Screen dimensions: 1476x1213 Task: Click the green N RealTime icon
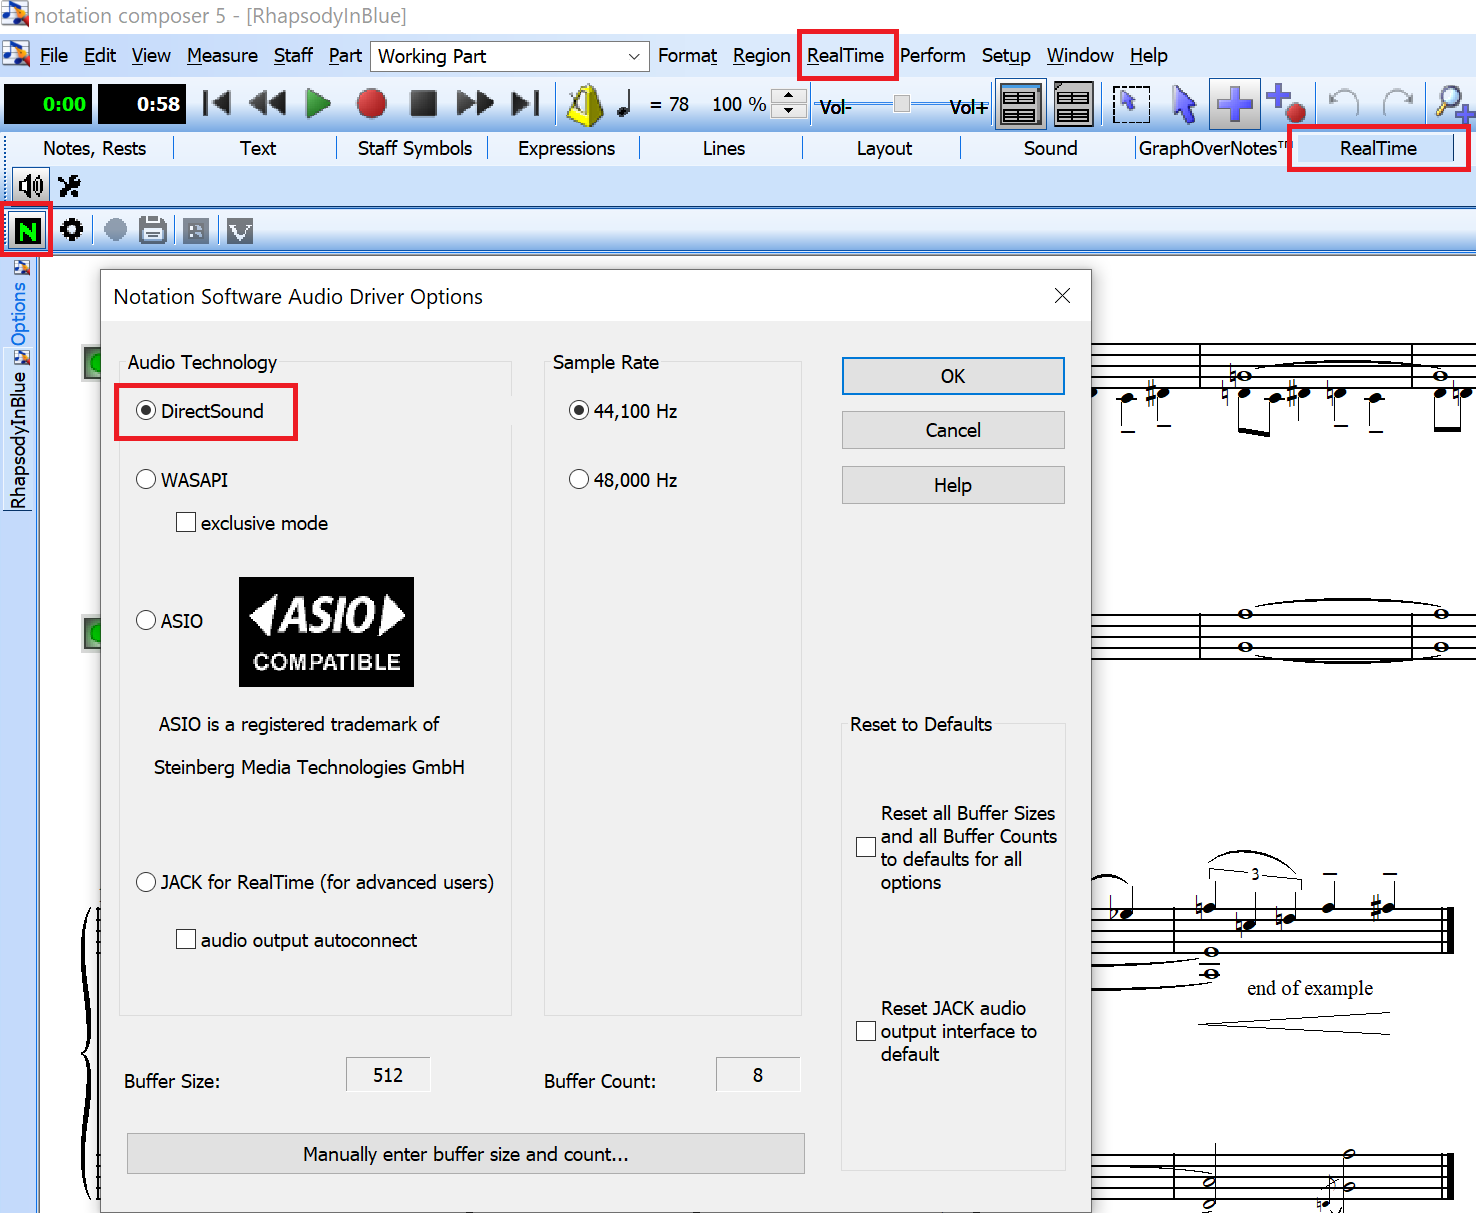pyautogui.click(x=27, y=231)
